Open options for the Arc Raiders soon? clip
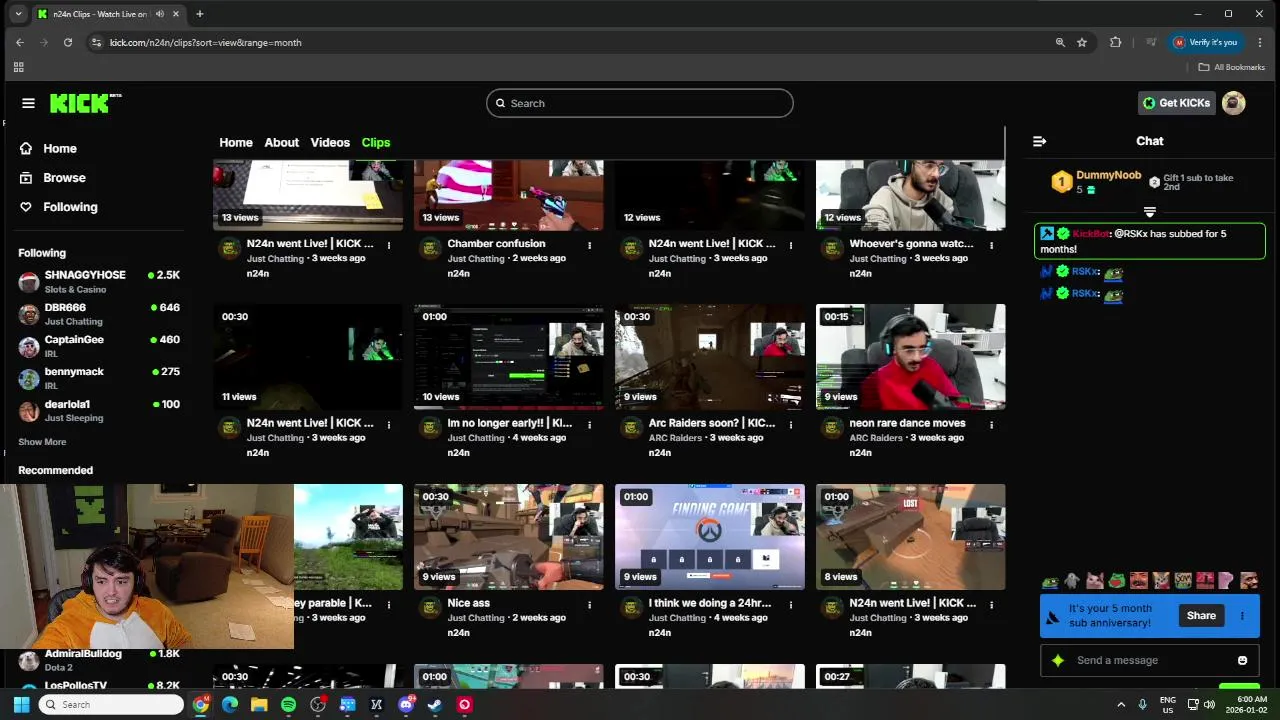 790,425
